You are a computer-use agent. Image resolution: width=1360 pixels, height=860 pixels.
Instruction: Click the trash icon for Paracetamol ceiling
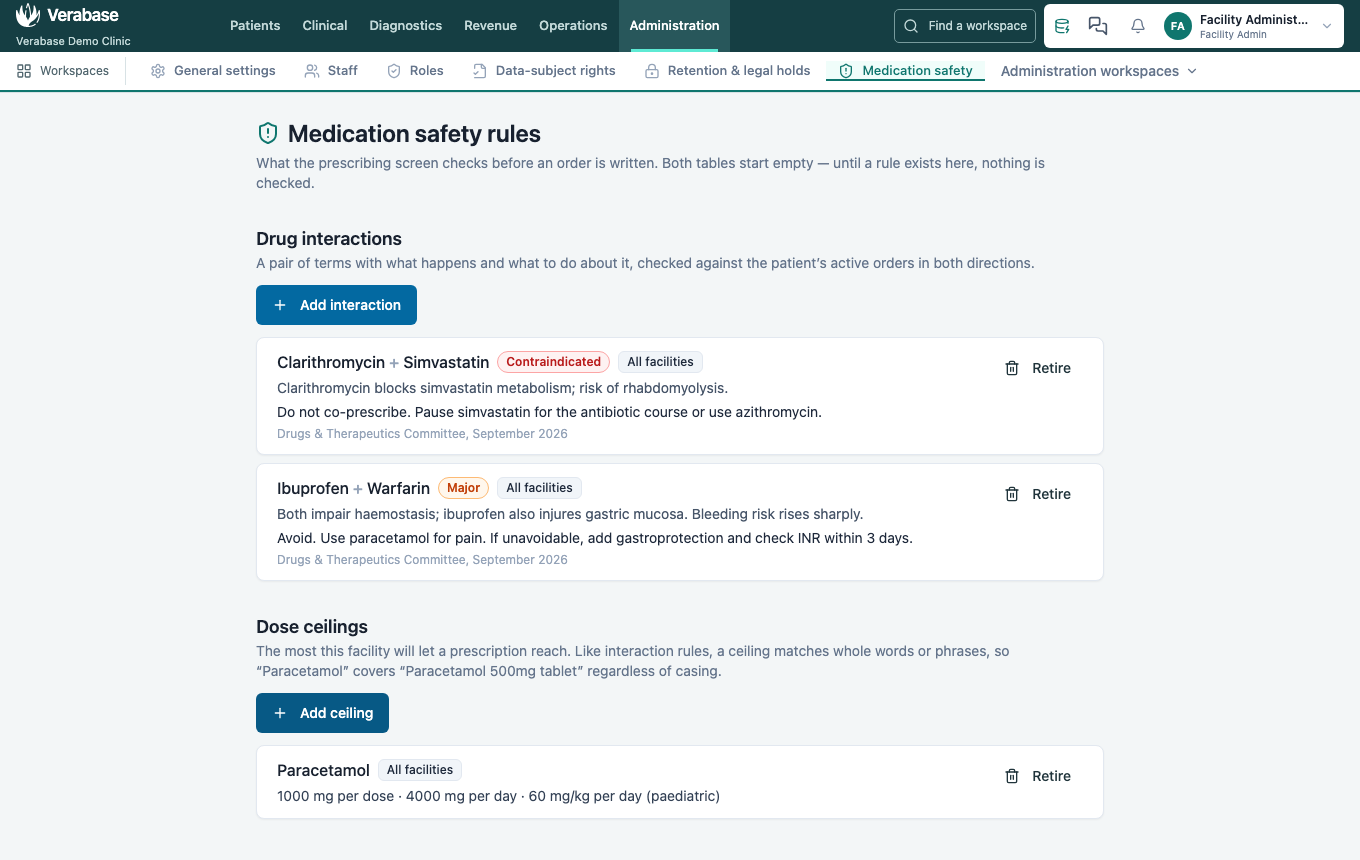pos(1012,776)
